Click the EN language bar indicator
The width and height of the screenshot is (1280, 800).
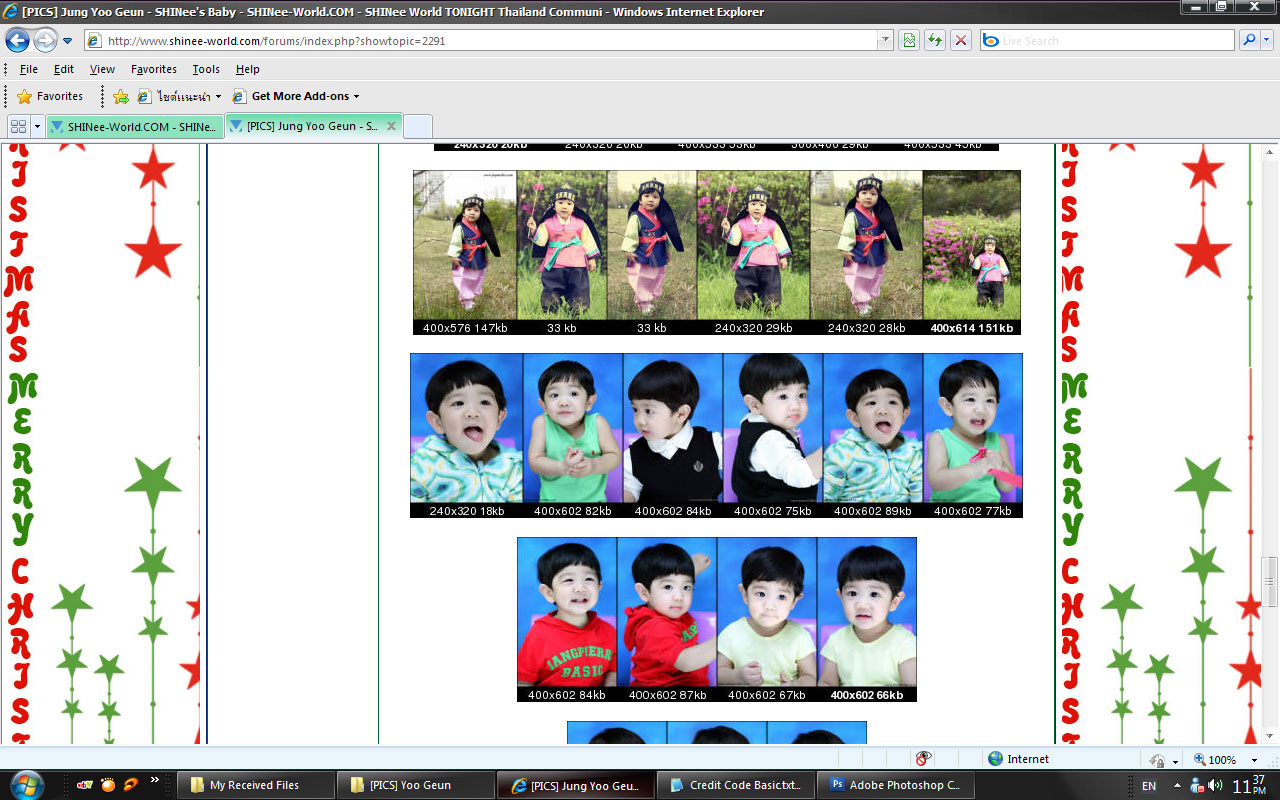[x=1149, y=786]
